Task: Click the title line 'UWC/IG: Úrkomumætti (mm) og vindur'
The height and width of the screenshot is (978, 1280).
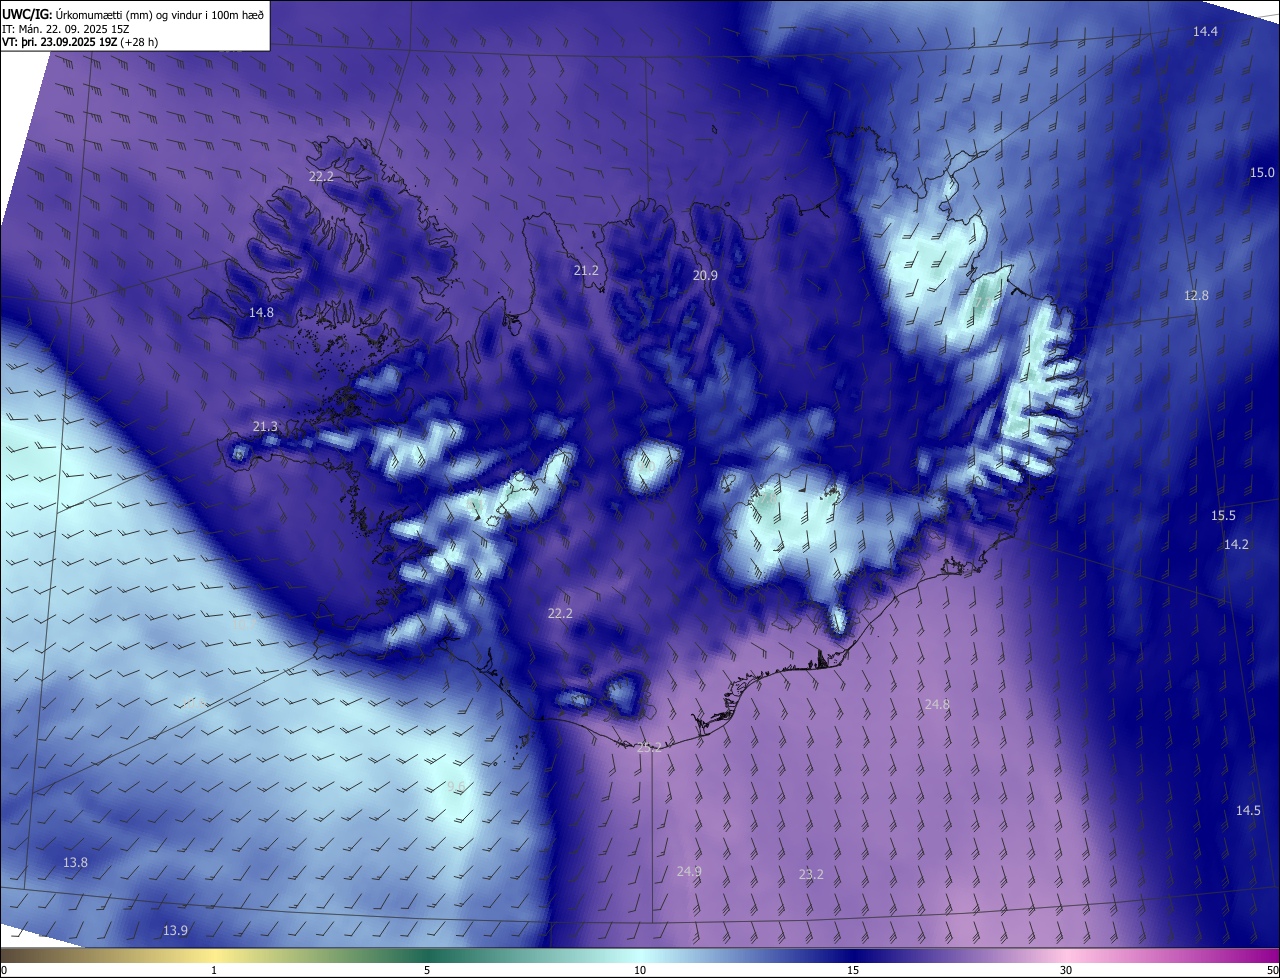Action: [133, 13]
